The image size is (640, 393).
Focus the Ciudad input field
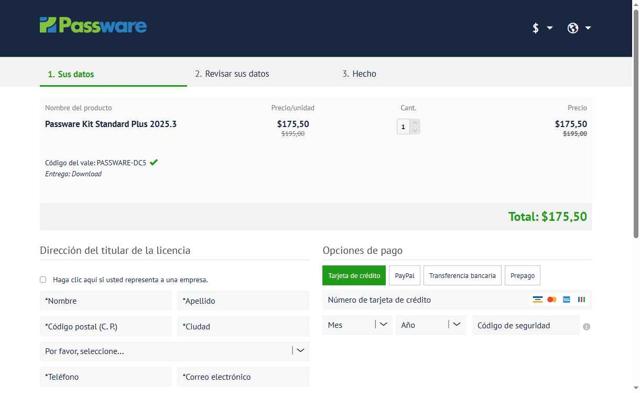click(243, 326)
